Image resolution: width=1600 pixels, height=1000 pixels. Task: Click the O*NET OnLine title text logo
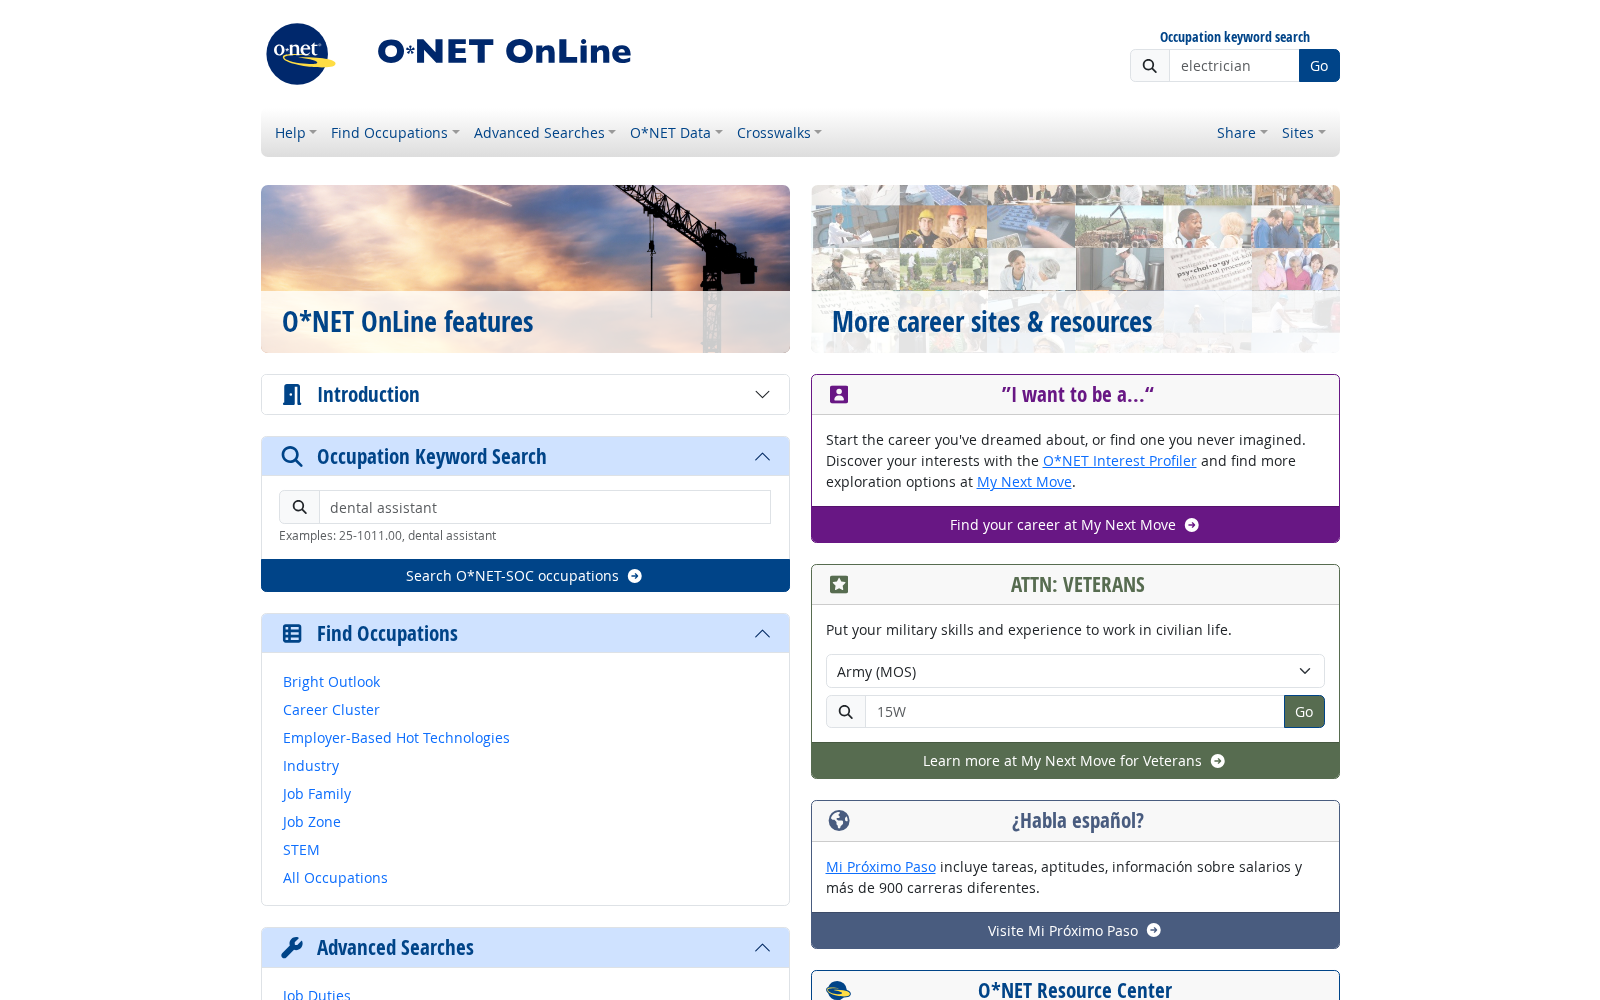(x=504, y=52)
